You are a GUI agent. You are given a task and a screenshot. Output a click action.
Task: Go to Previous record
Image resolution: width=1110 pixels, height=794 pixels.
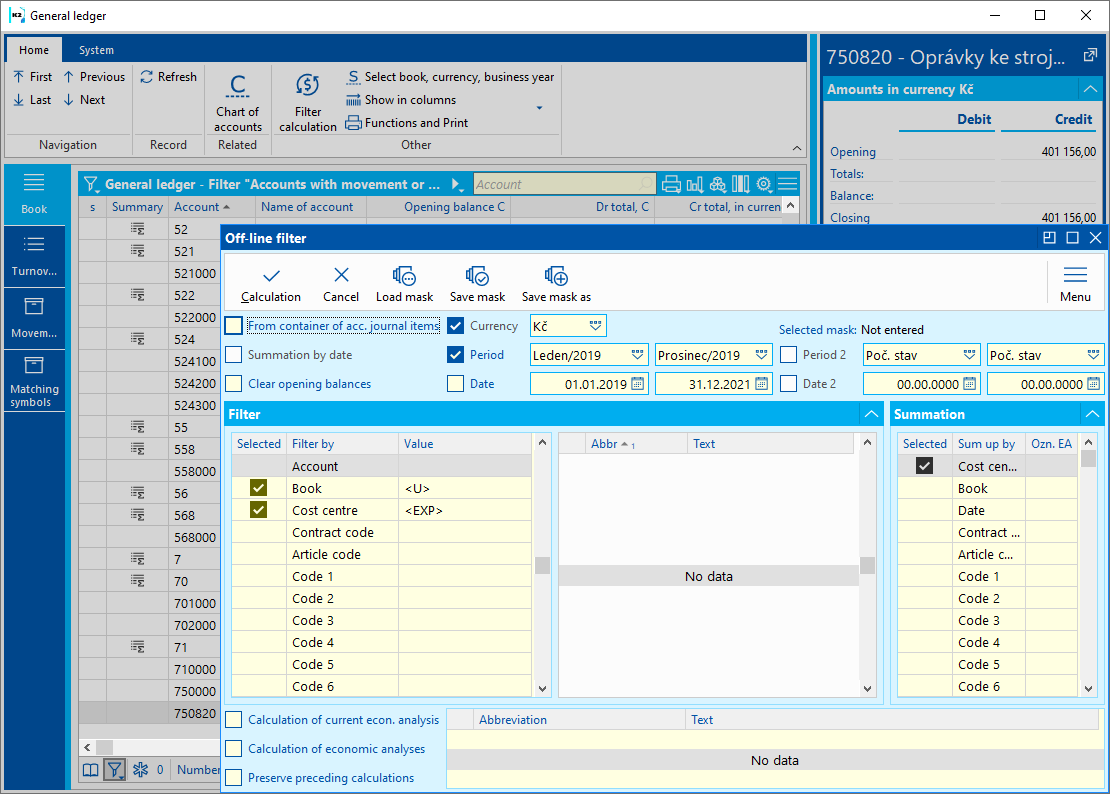(94, 76)
